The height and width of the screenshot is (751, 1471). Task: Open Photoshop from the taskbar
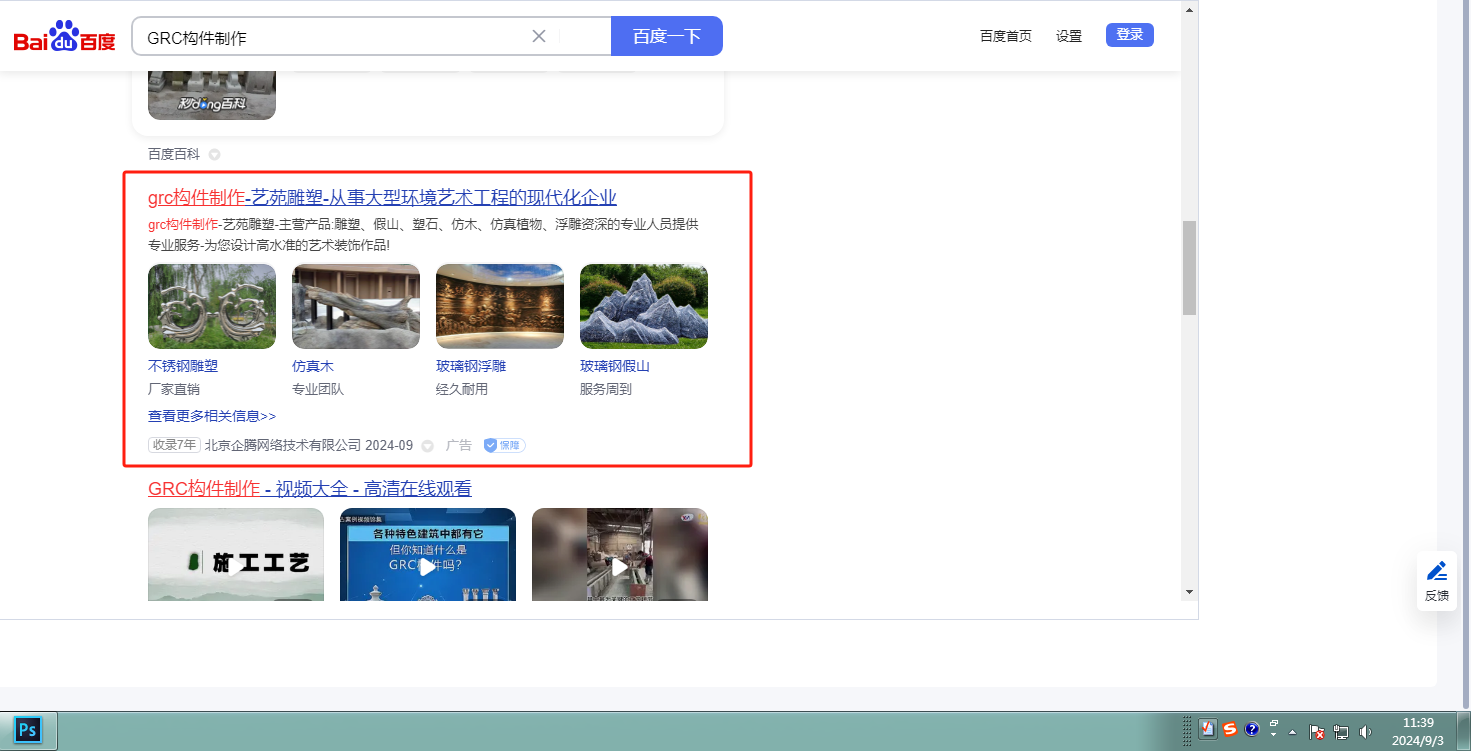pos(28,730)
